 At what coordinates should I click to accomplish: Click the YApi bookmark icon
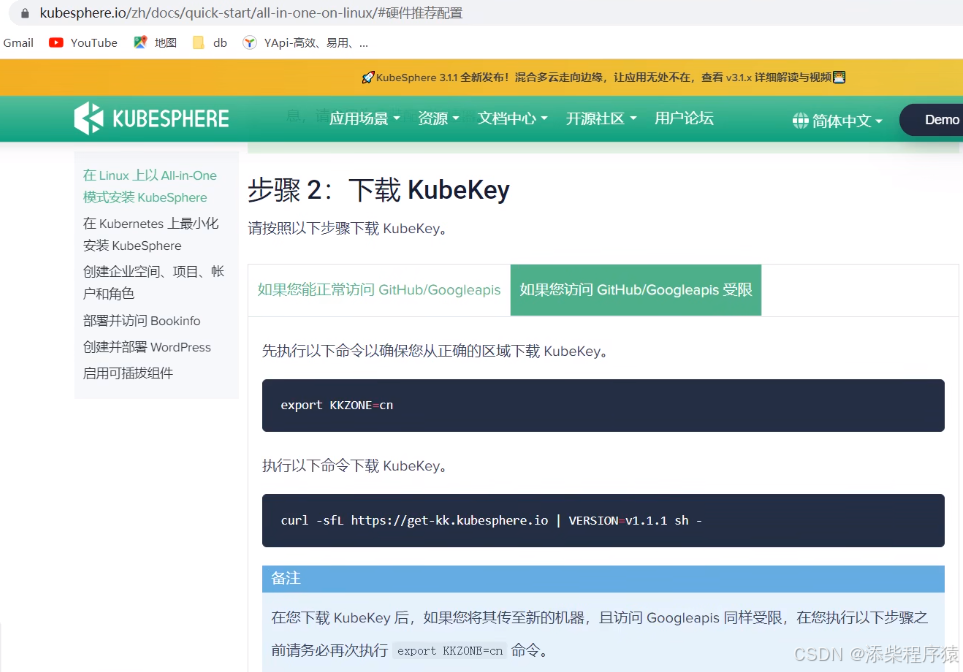pos(249,42)
